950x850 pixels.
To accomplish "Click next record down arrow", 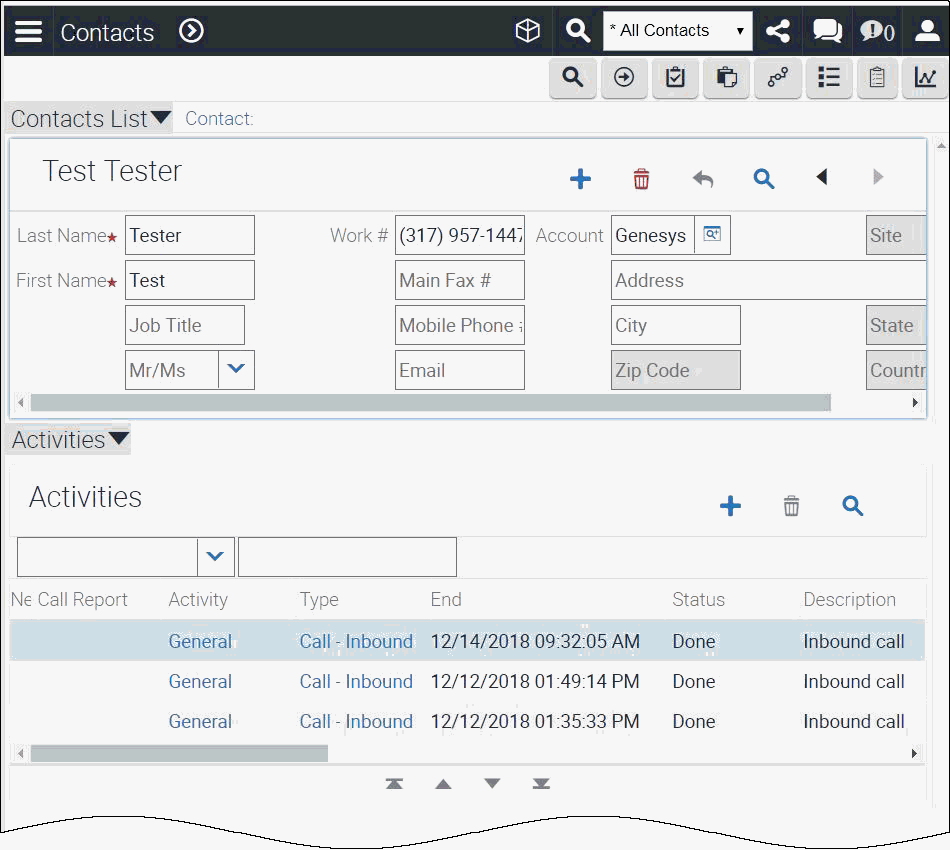I will pyautogui.click(x=493, y=783).
